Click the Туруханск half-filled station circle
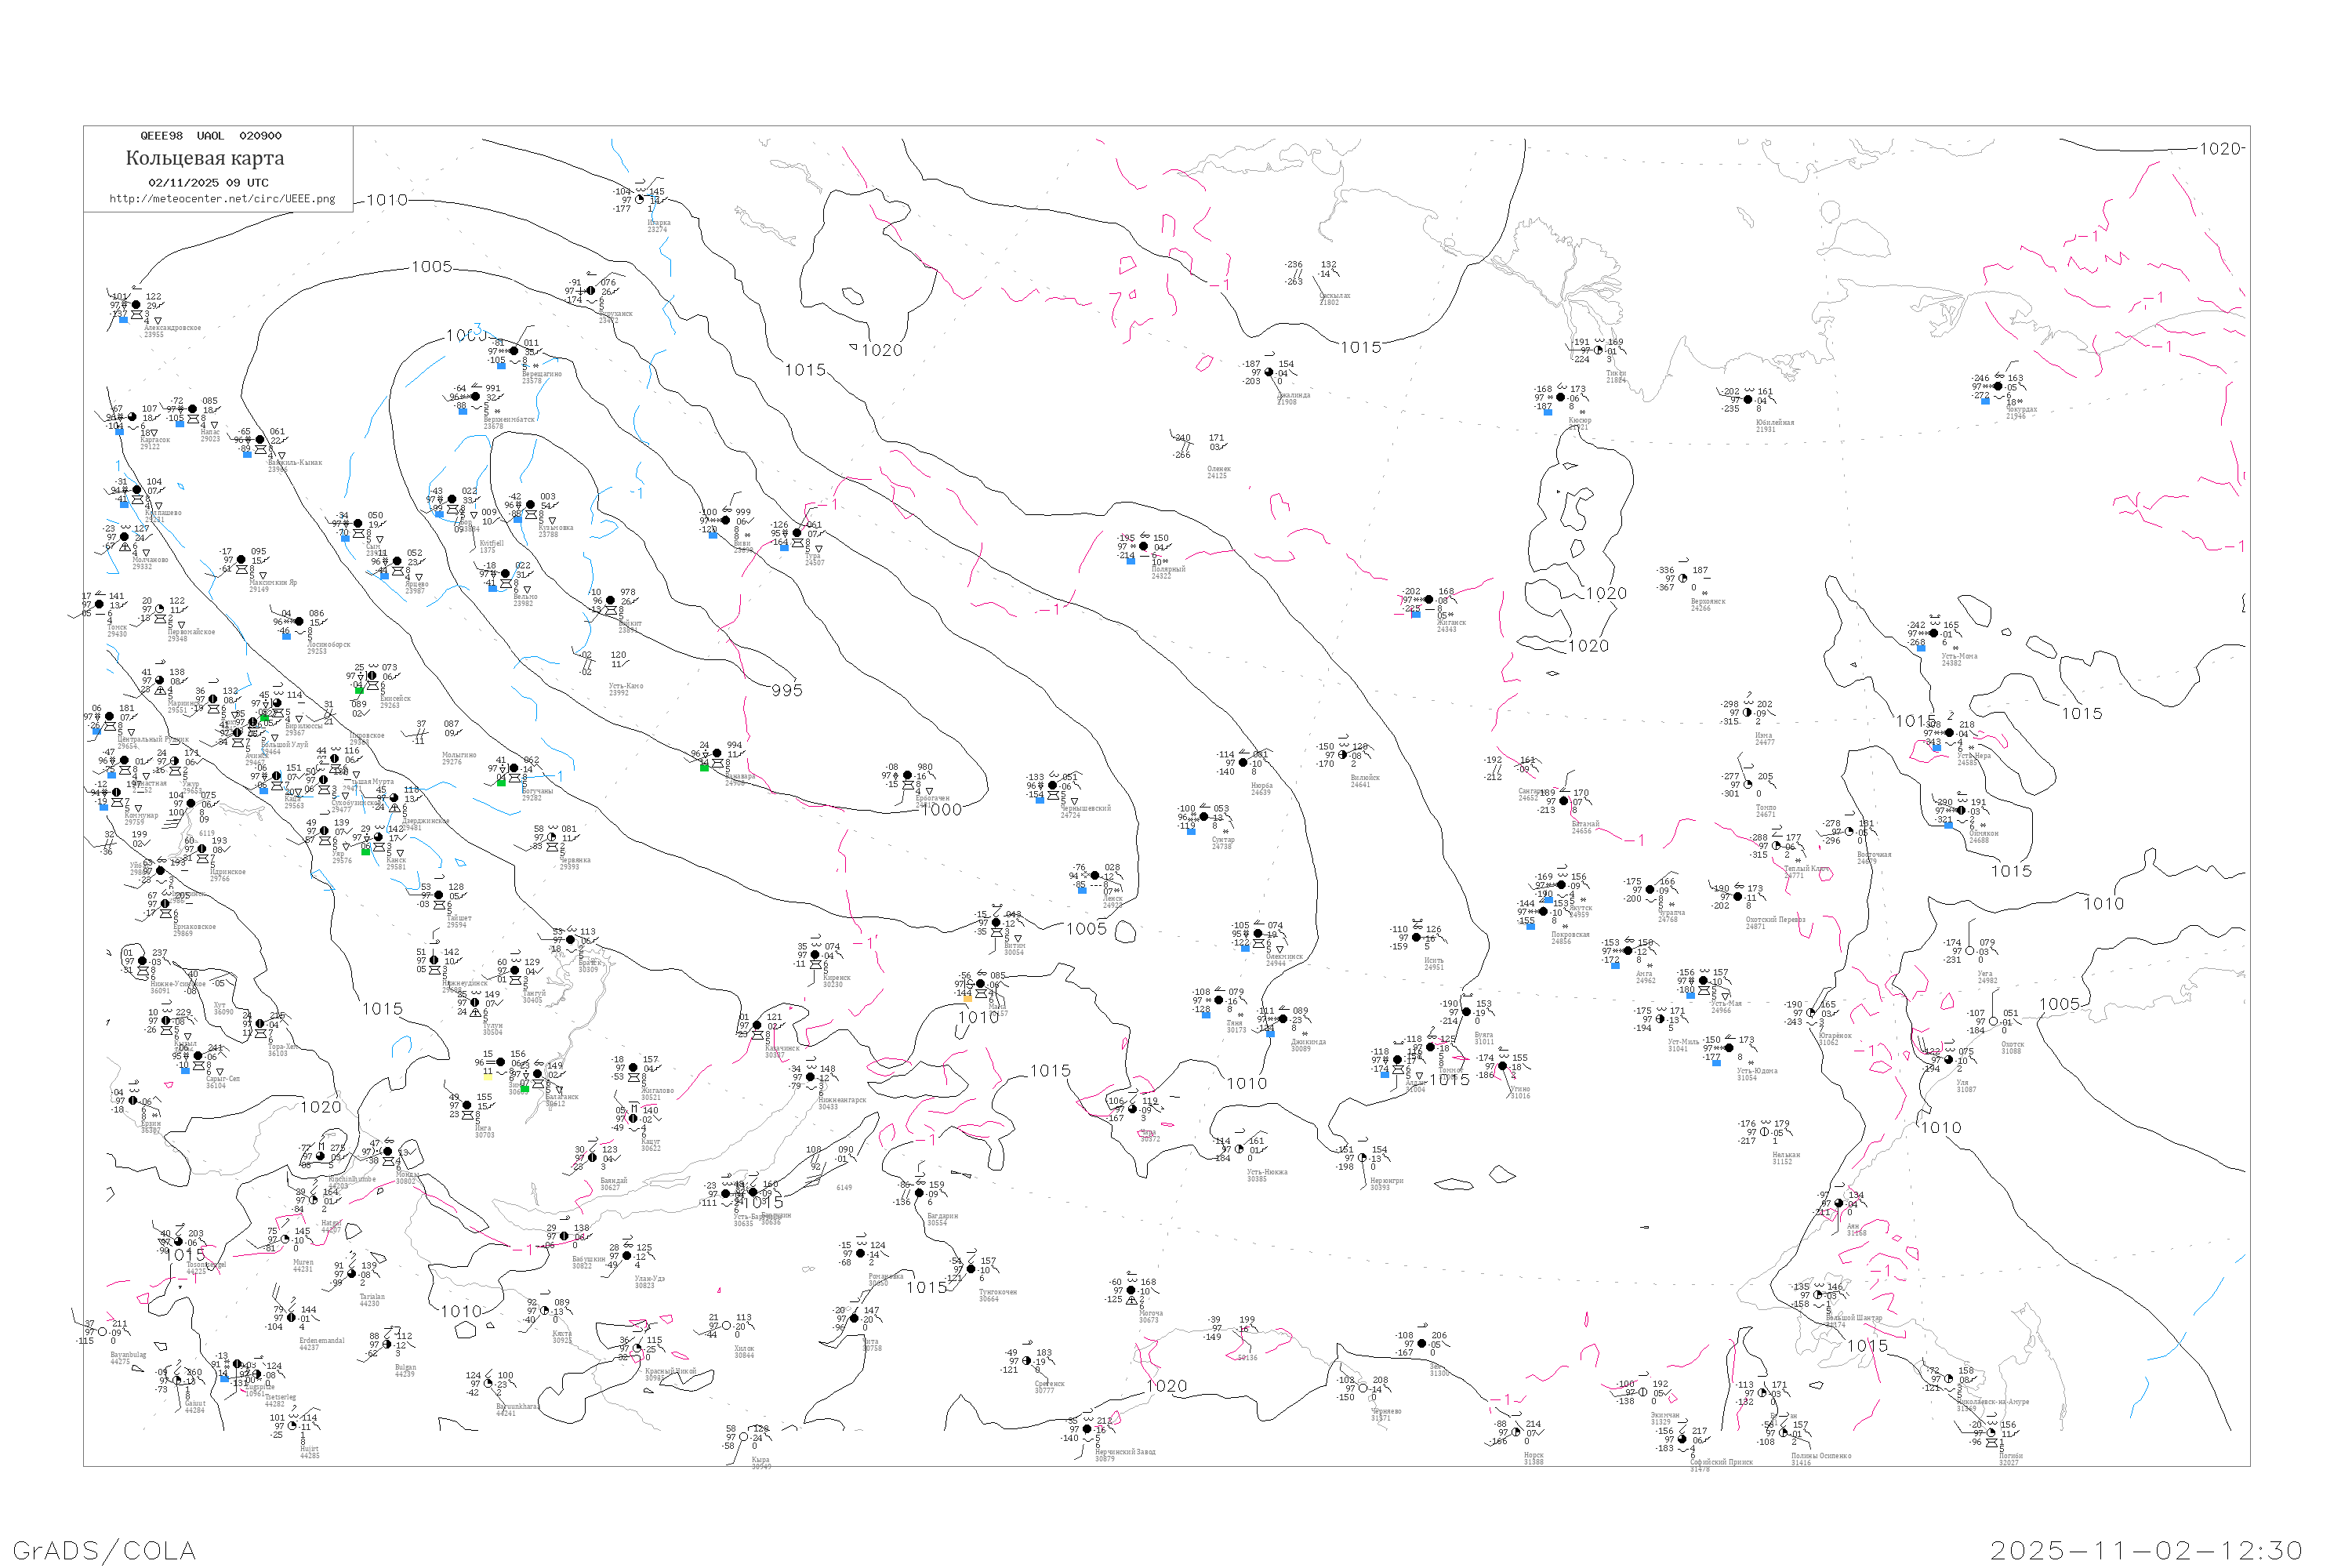Screen dimensions: 2352x1568 coord(590,291)
